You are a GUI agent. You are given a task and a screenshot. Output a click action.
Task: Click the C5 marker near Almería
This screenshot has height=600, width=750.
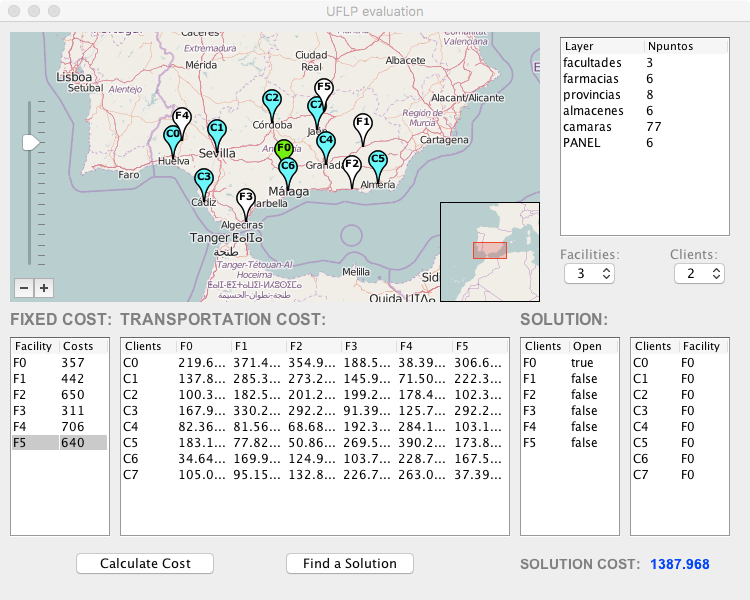click(377, 160)
